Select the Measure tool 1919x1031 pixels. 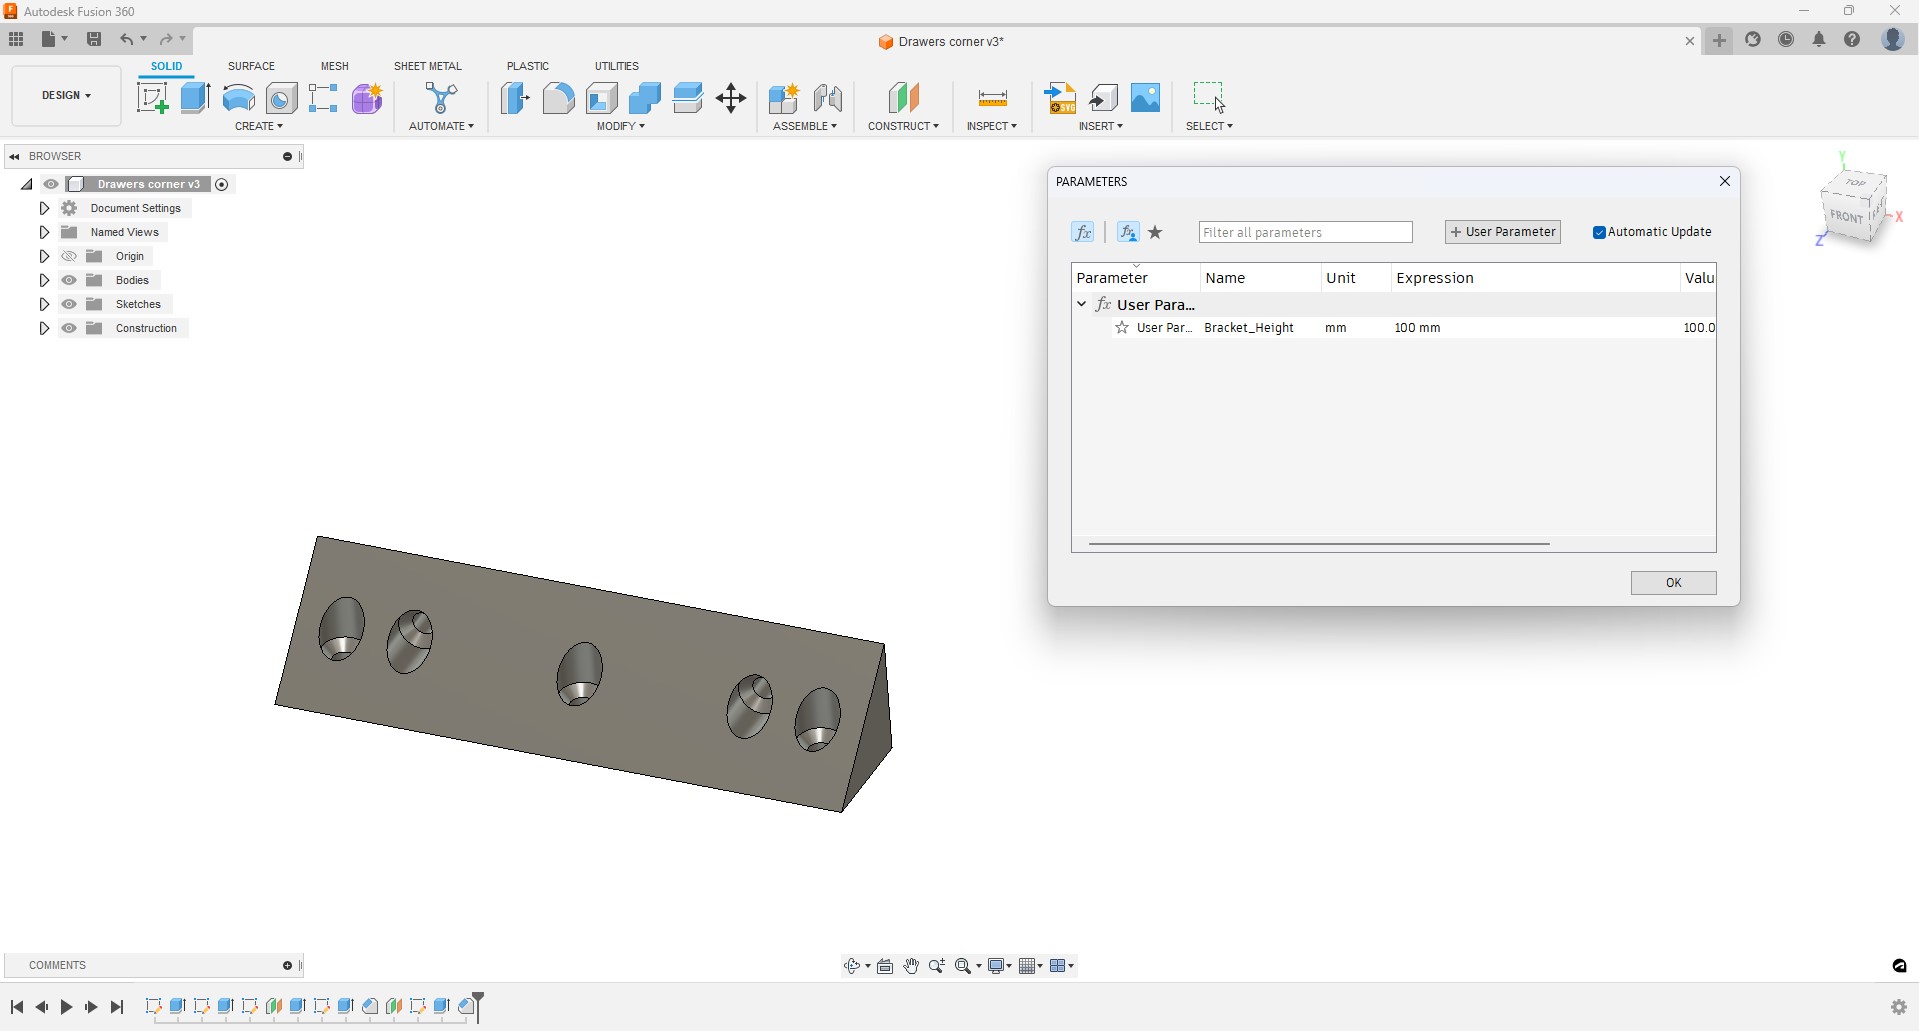click(992, 98)
